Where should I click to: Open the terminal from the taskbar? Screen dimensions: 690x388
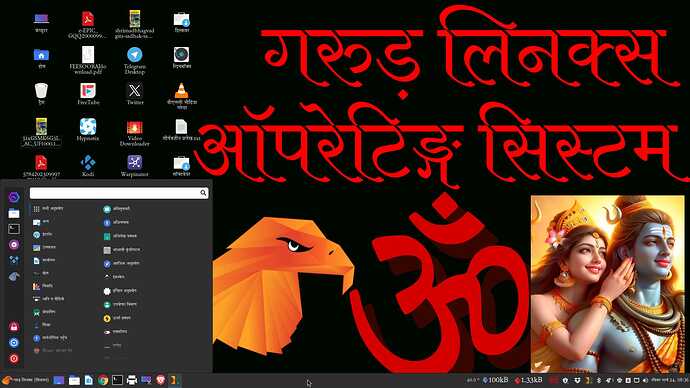pyautogui.click(x=117, y=380)
